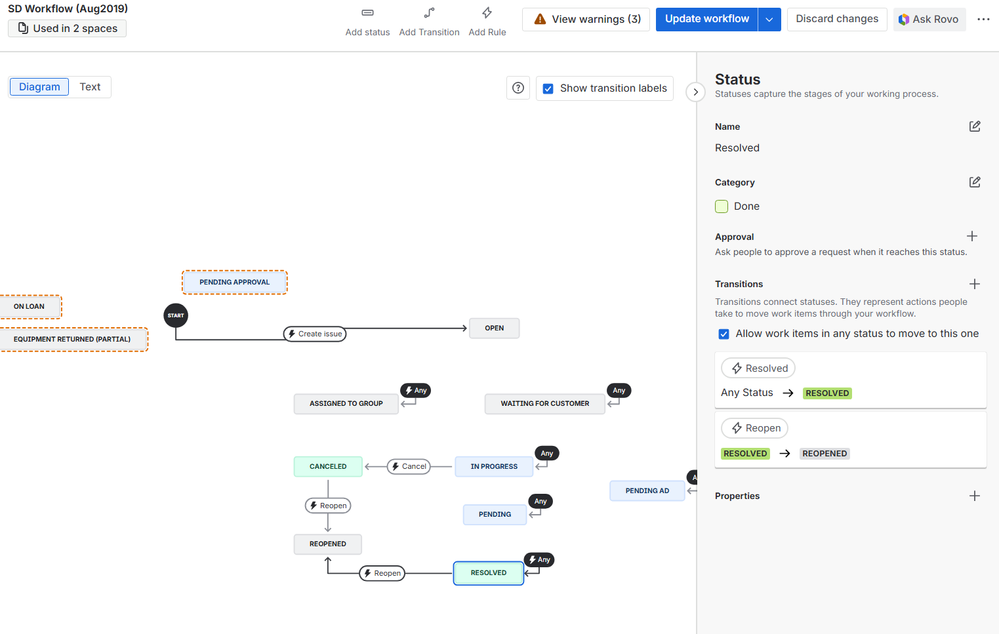
Task: Switch to the Text tab
Action: click(90, 87)
